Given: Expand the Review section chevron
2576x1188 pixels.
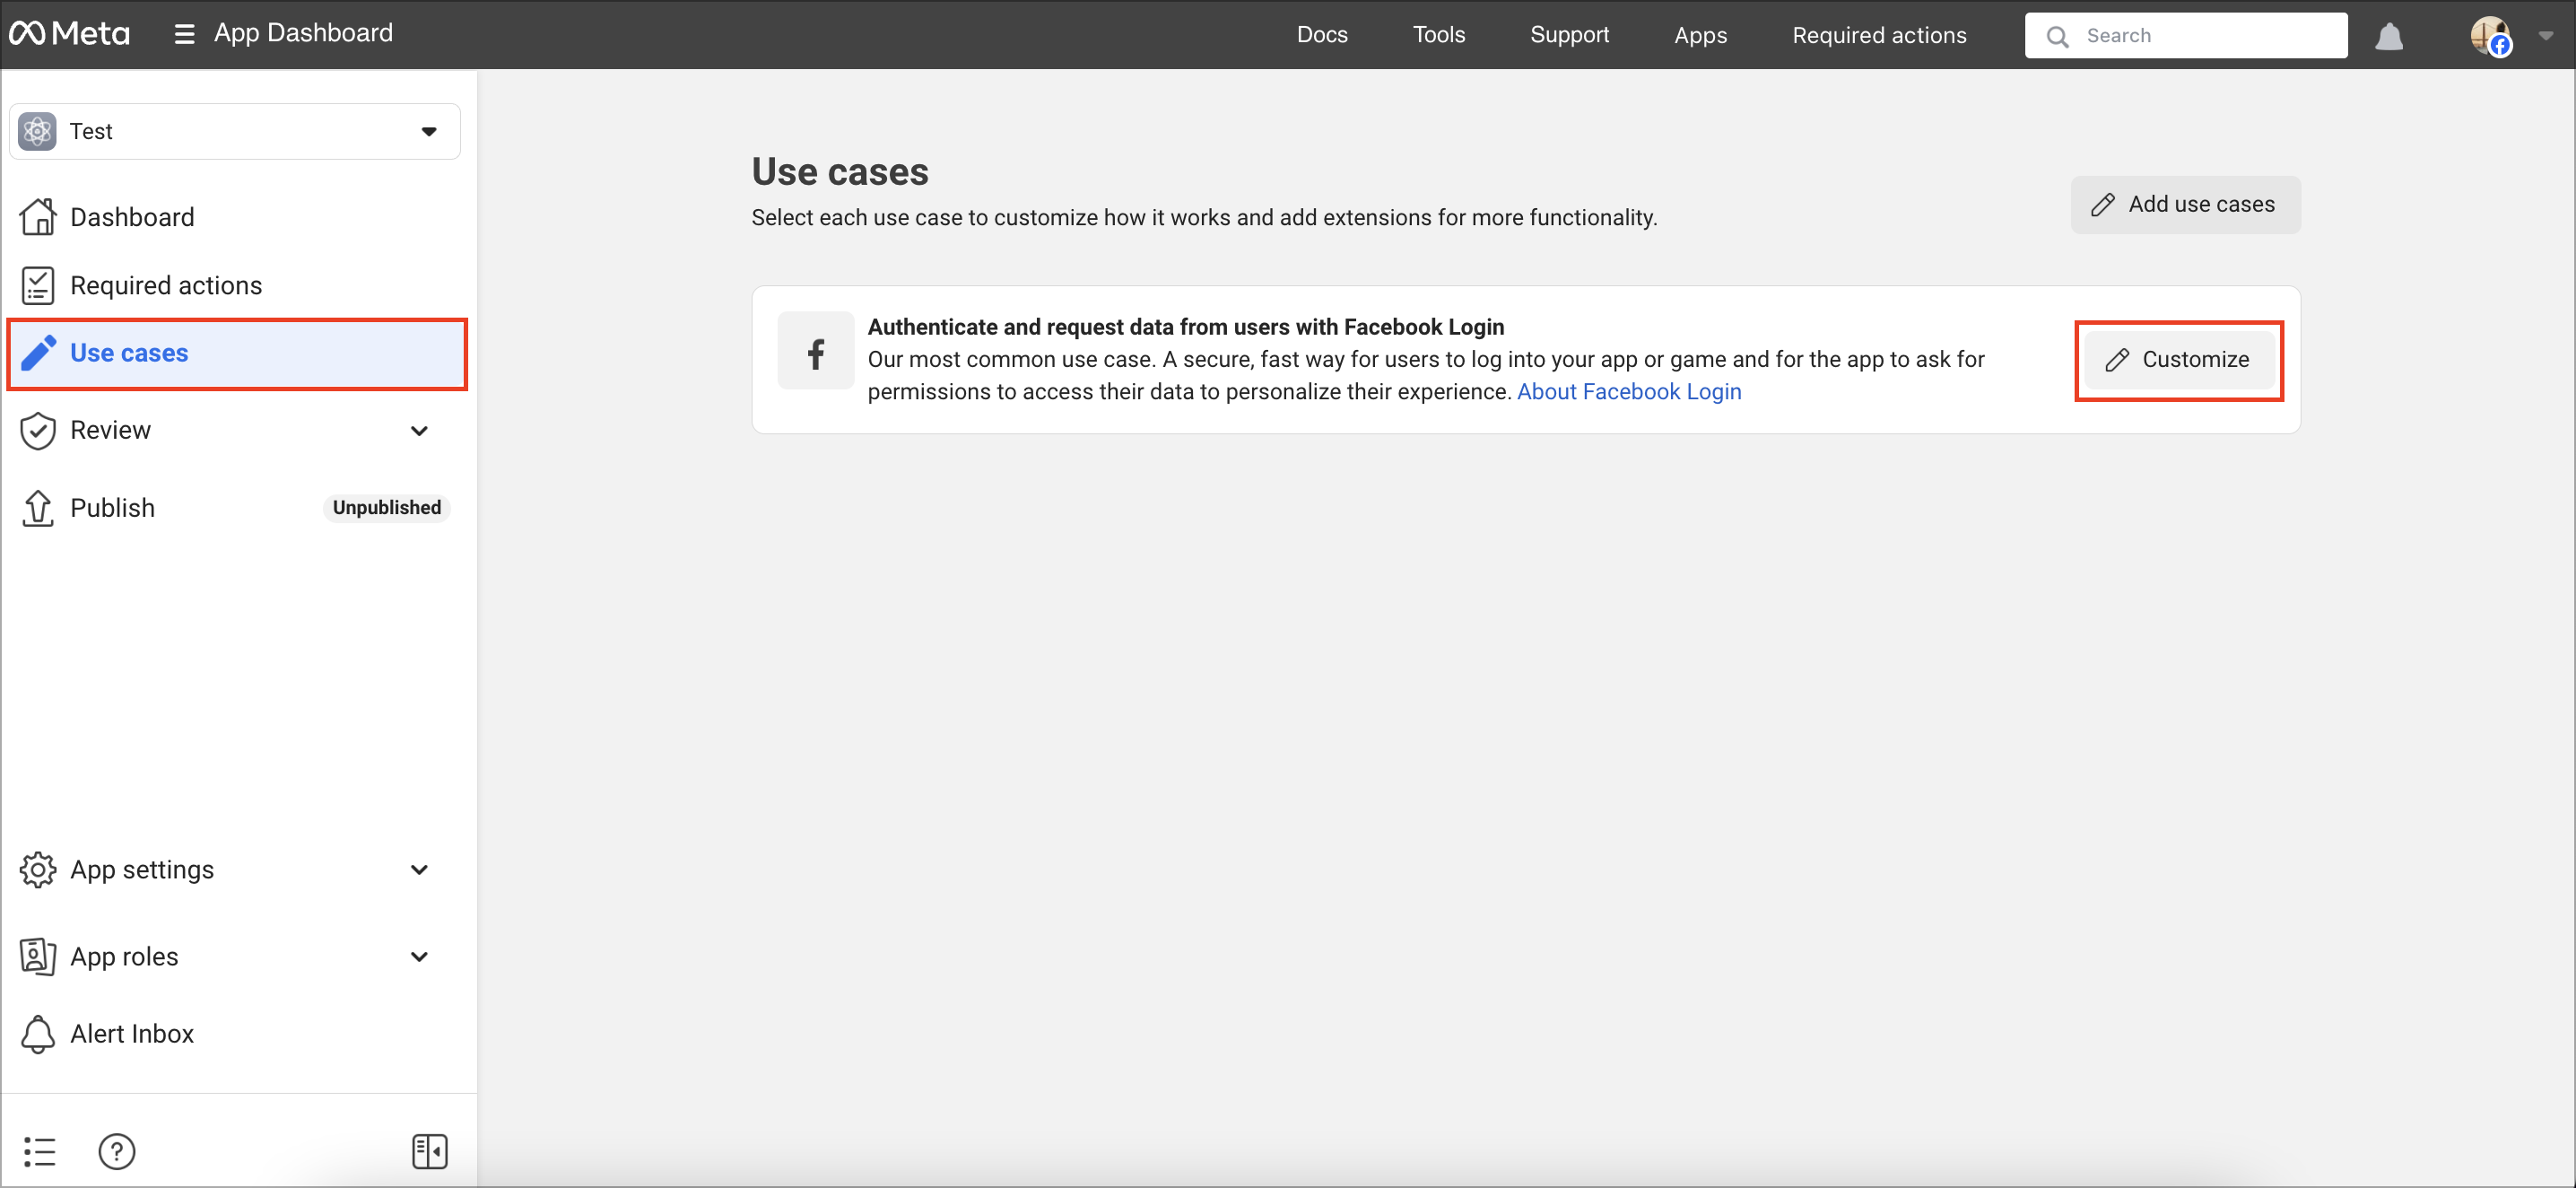Looking at the screenshot, I should (420, 431).
